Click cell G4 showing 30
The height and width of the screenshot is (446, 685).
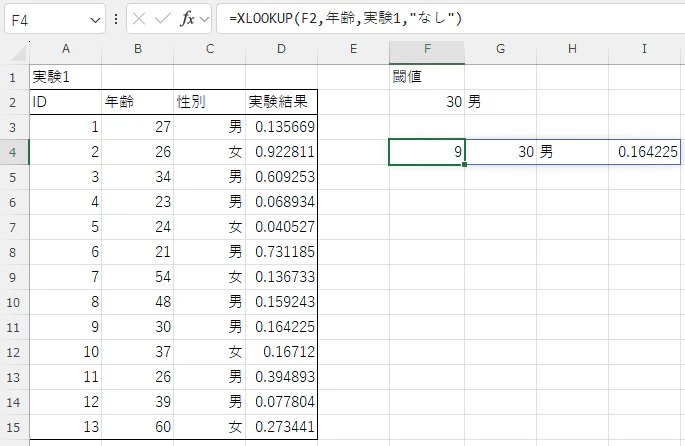tap(501, 152)
